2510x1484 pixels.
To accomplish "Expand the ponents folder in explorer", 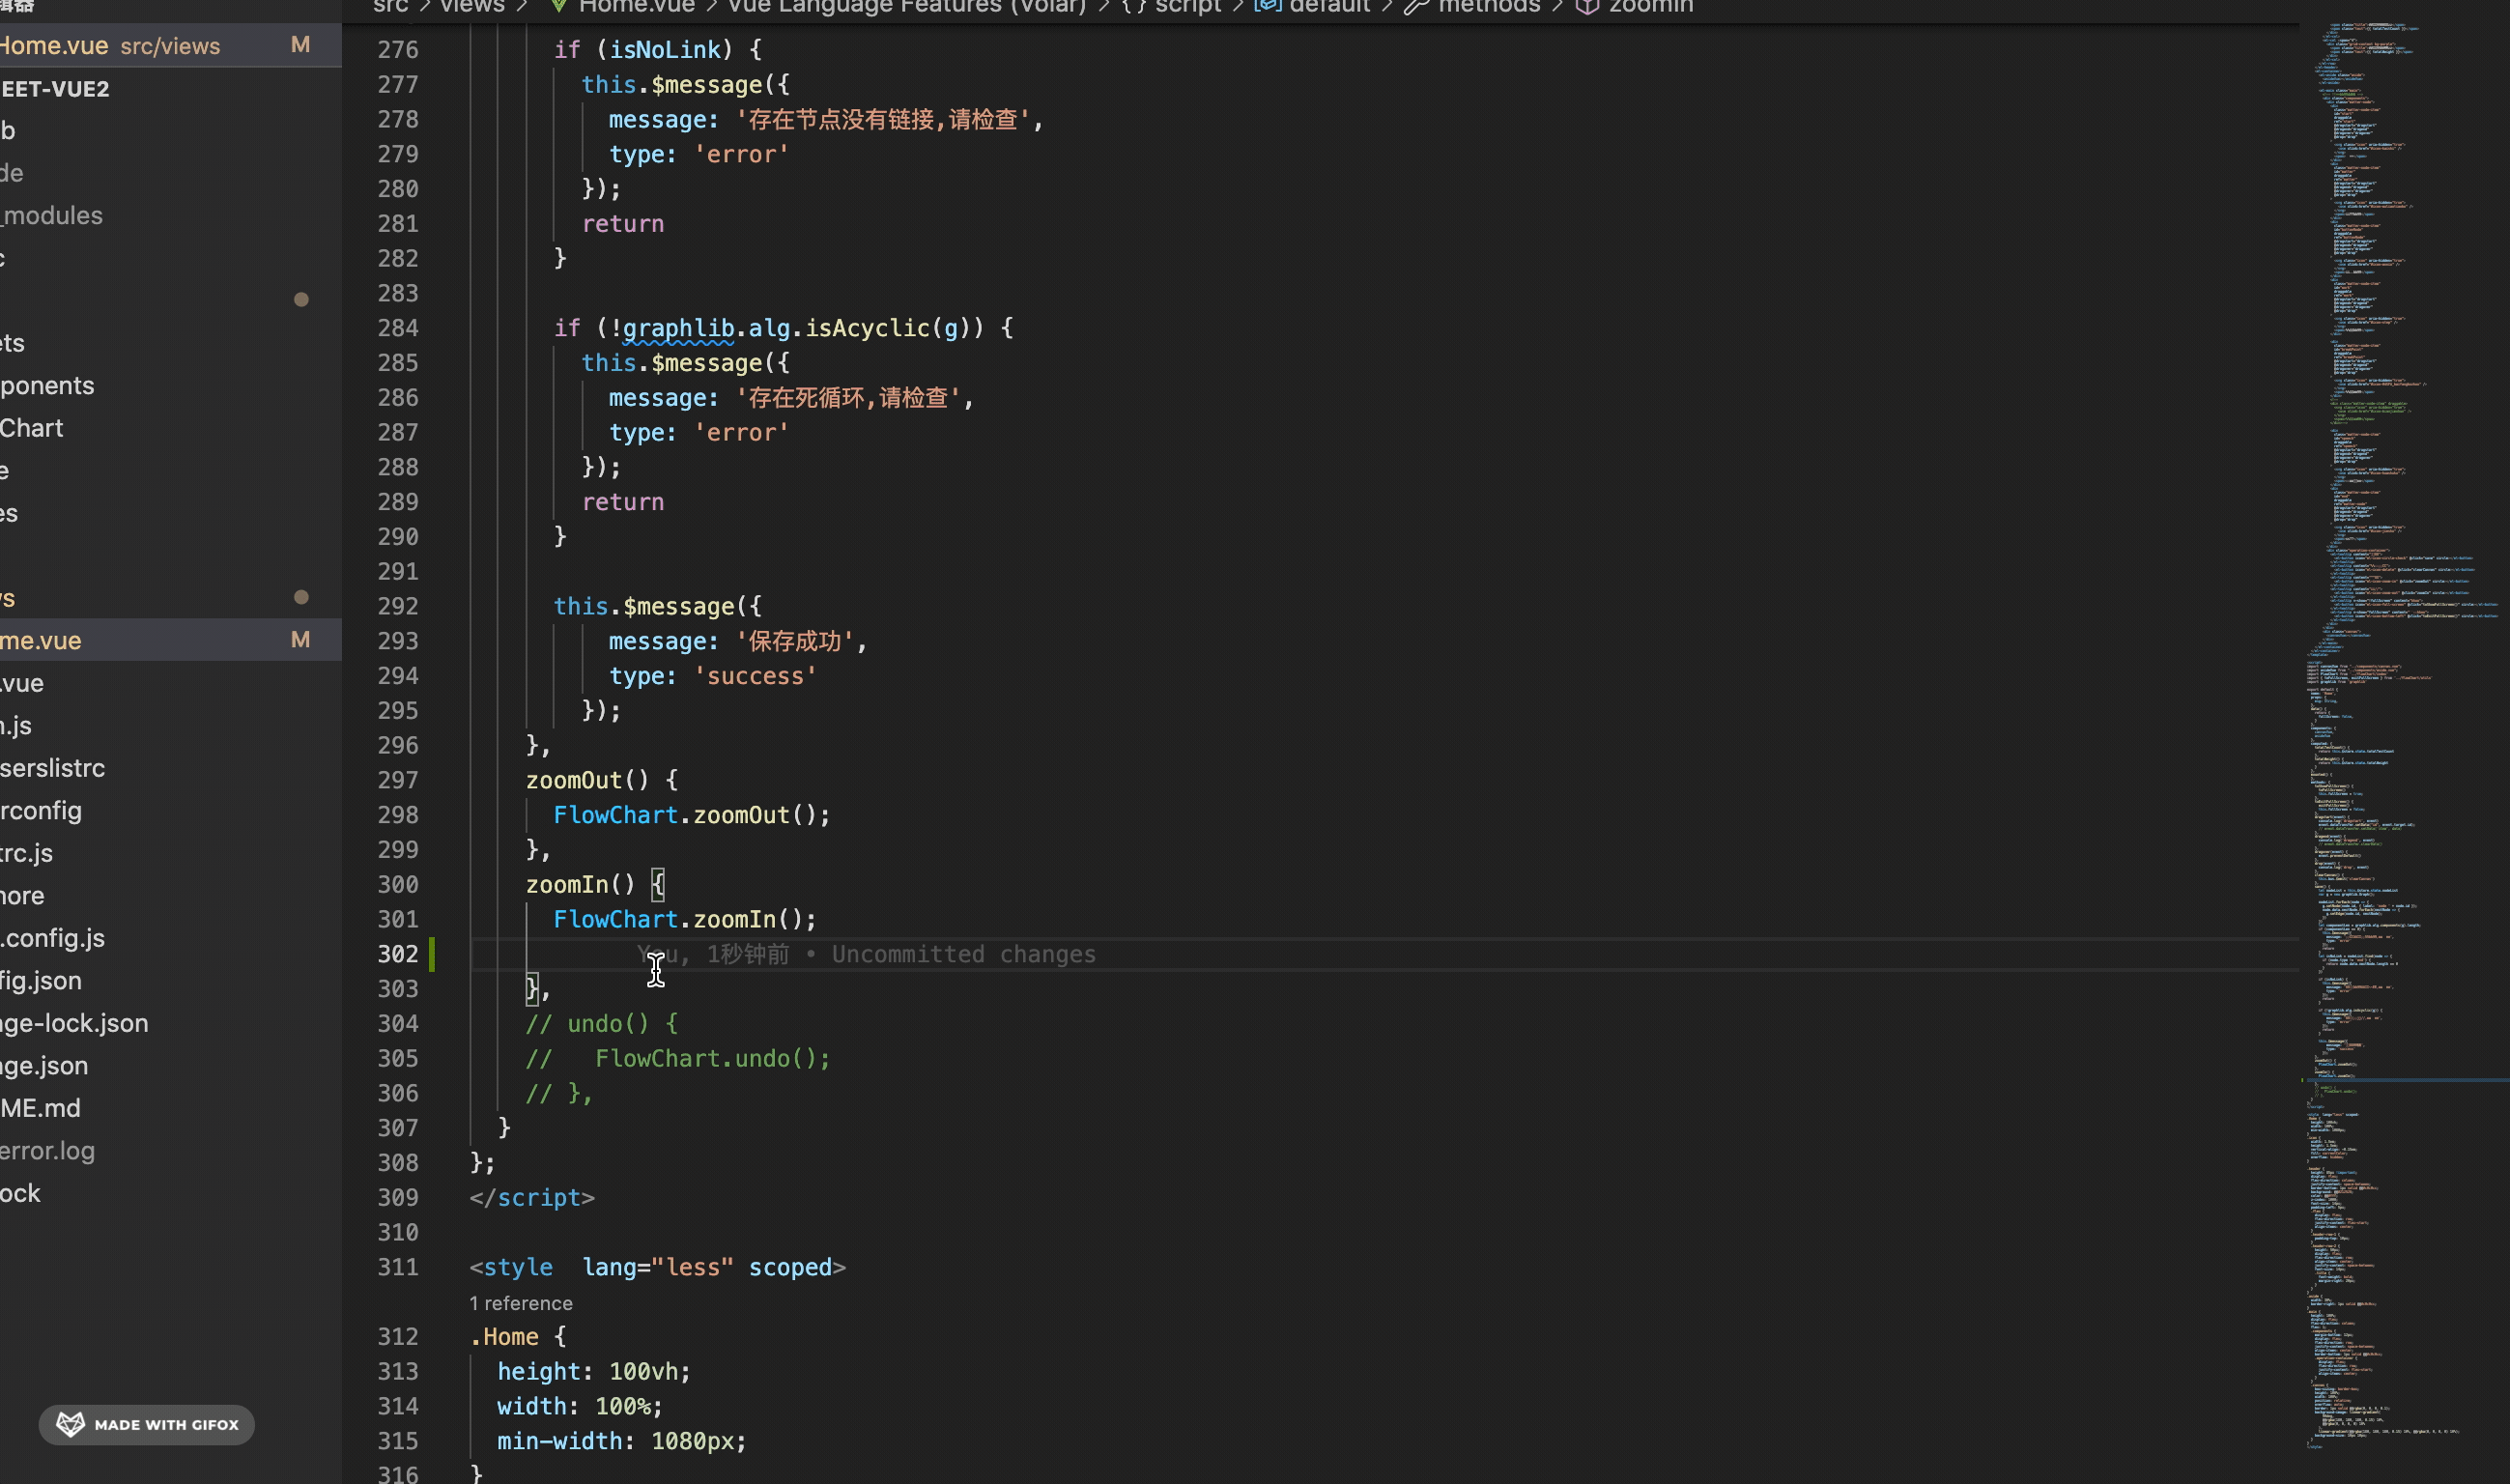I will pos(47,385).
